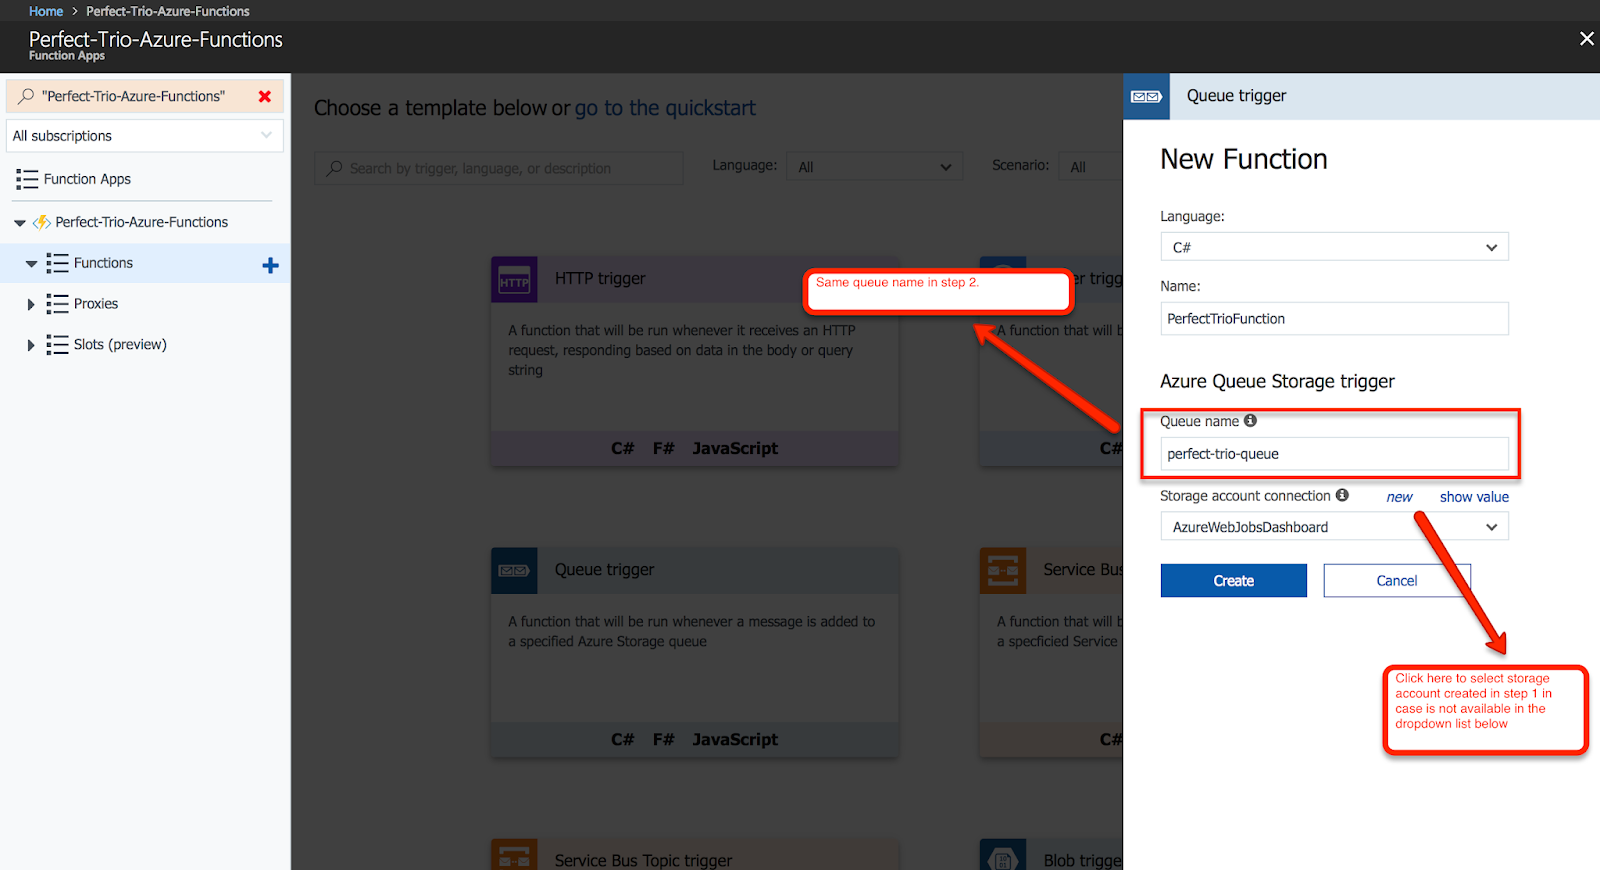Viewport: 1600px width, 870px height.
Task: Click show value link
Action: click(x=1474, y=497)
